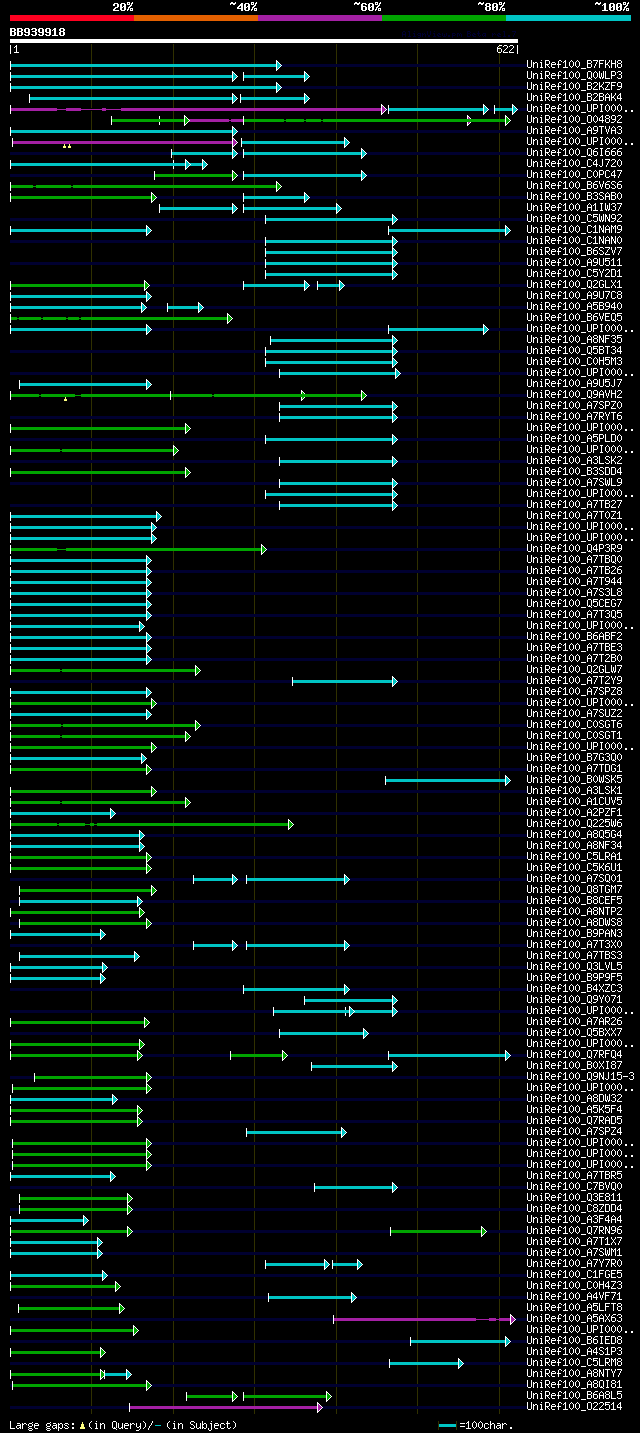Select the UniRef100_Q2GLW7 label
The height and width of the screenshot is (1433, 640).
click(x=574, y=670)
